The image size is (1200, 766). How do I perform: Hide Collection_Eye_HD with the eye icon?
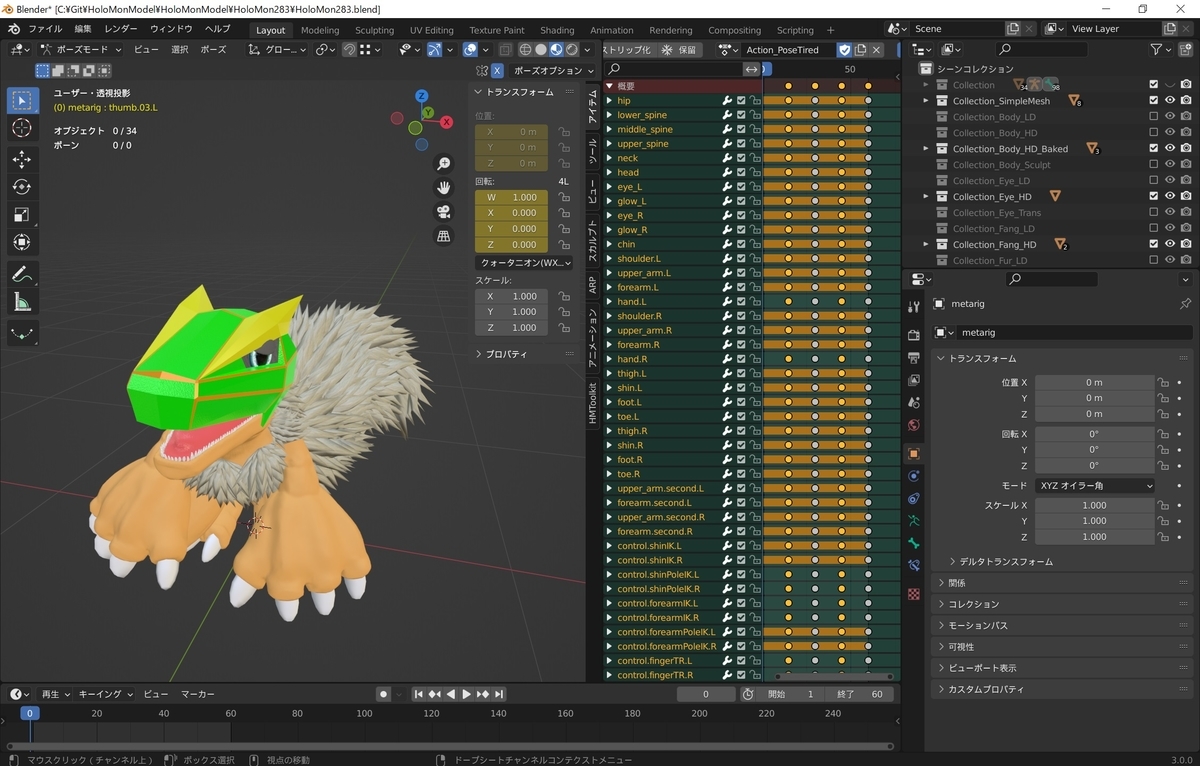[x=1169, y=197]
